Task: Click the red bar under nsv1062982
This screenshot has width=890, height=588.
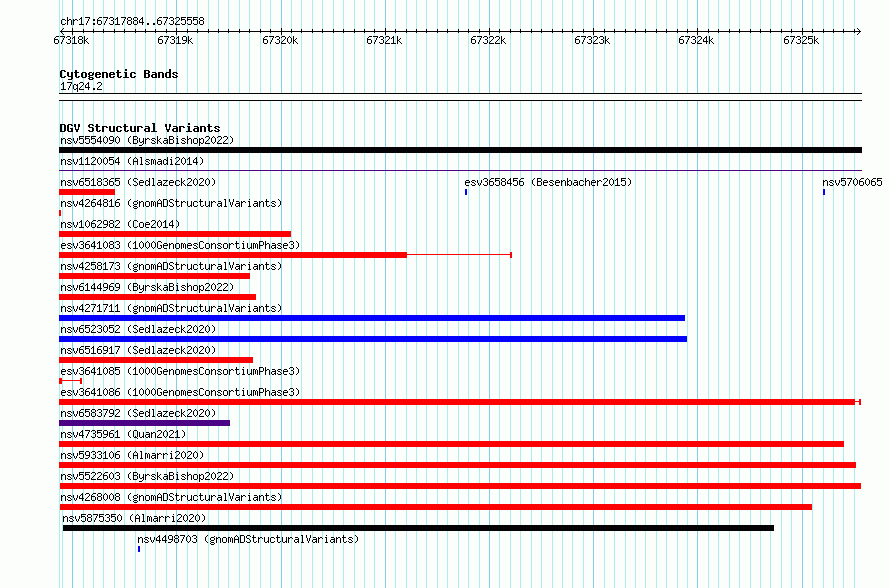Action: (175, 234)
